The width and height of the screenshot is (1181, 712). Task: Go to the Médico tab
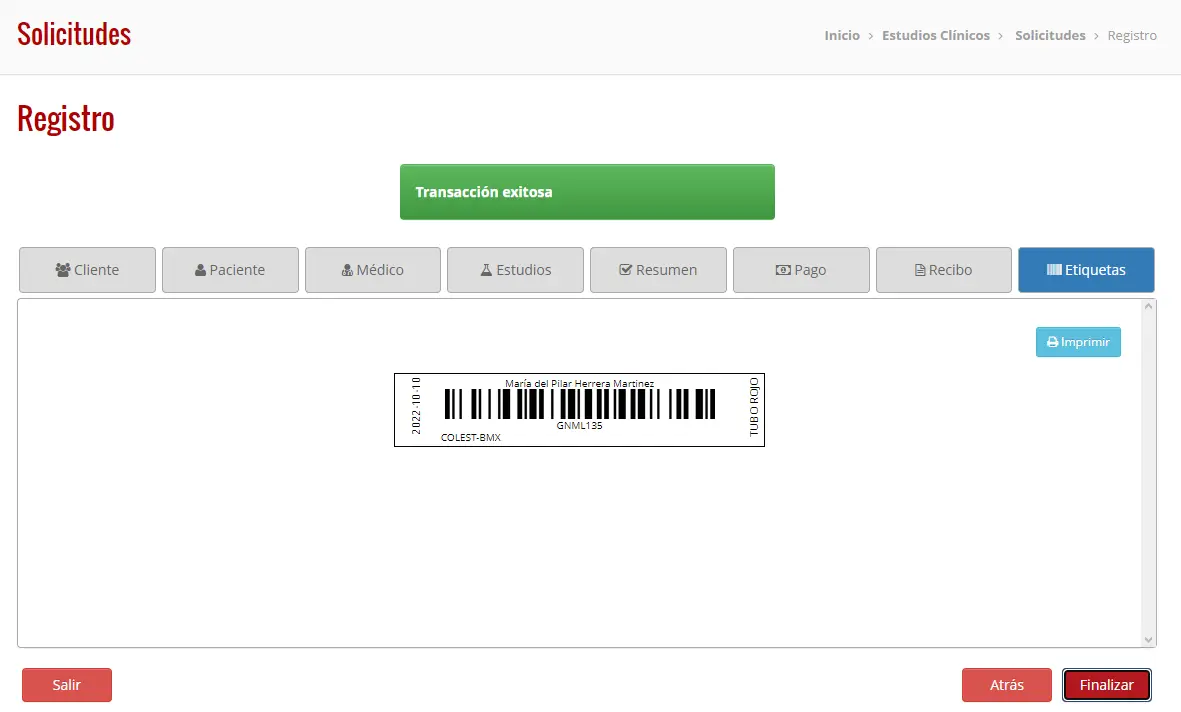(373, 270)
